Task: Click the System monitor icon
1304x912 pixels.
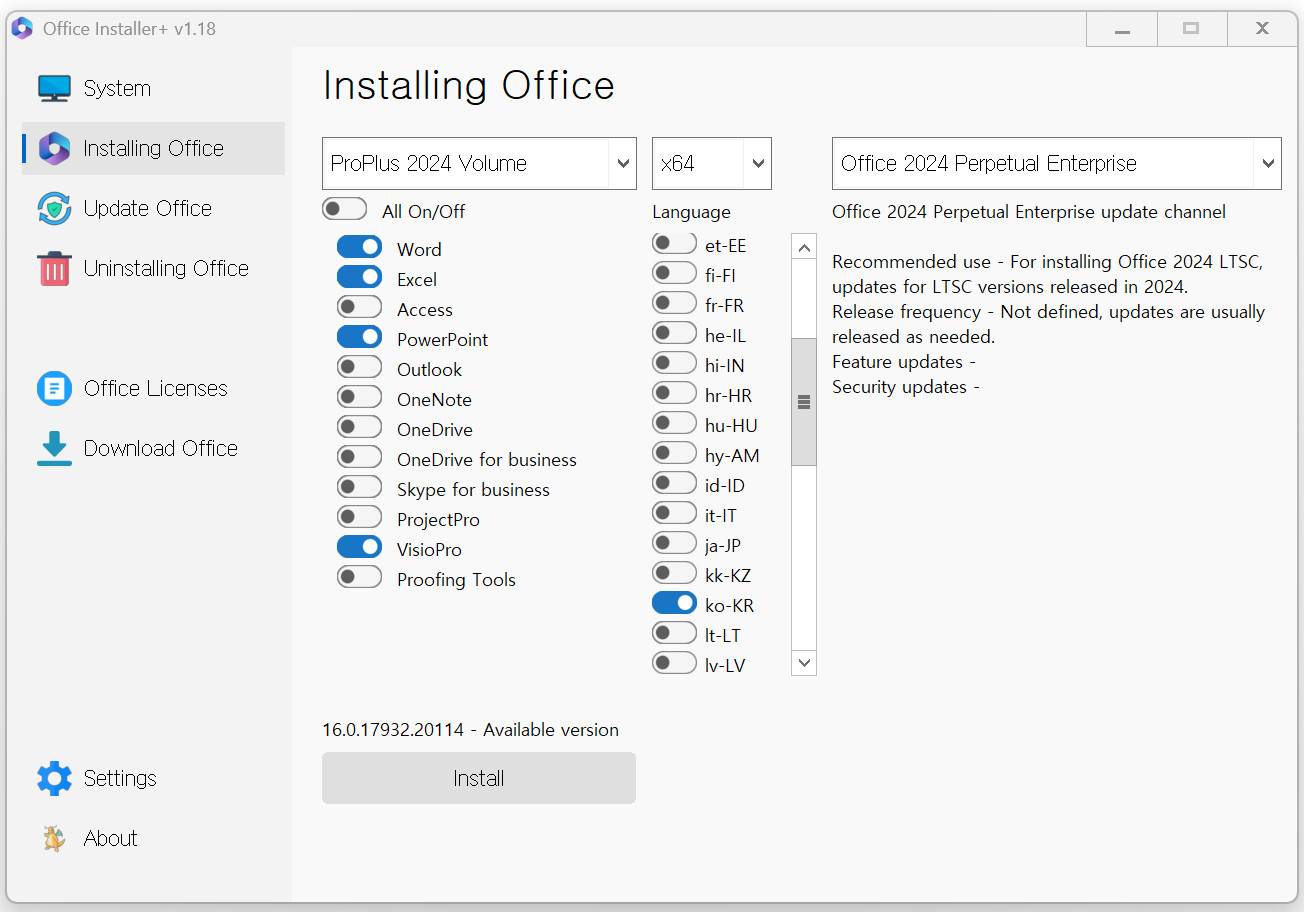Action: pyautogui.click(x=54, y=88)
